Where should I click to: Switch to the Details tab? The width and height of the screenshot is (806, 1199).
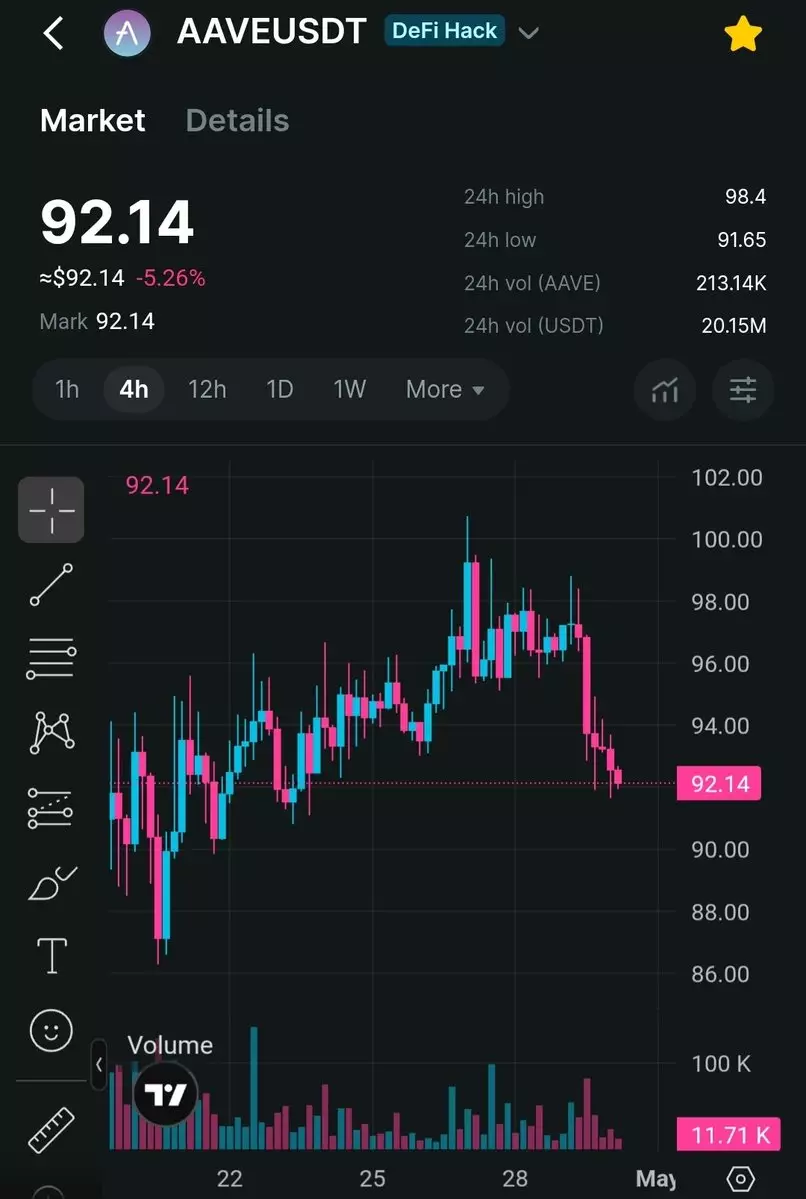[238, 120]
